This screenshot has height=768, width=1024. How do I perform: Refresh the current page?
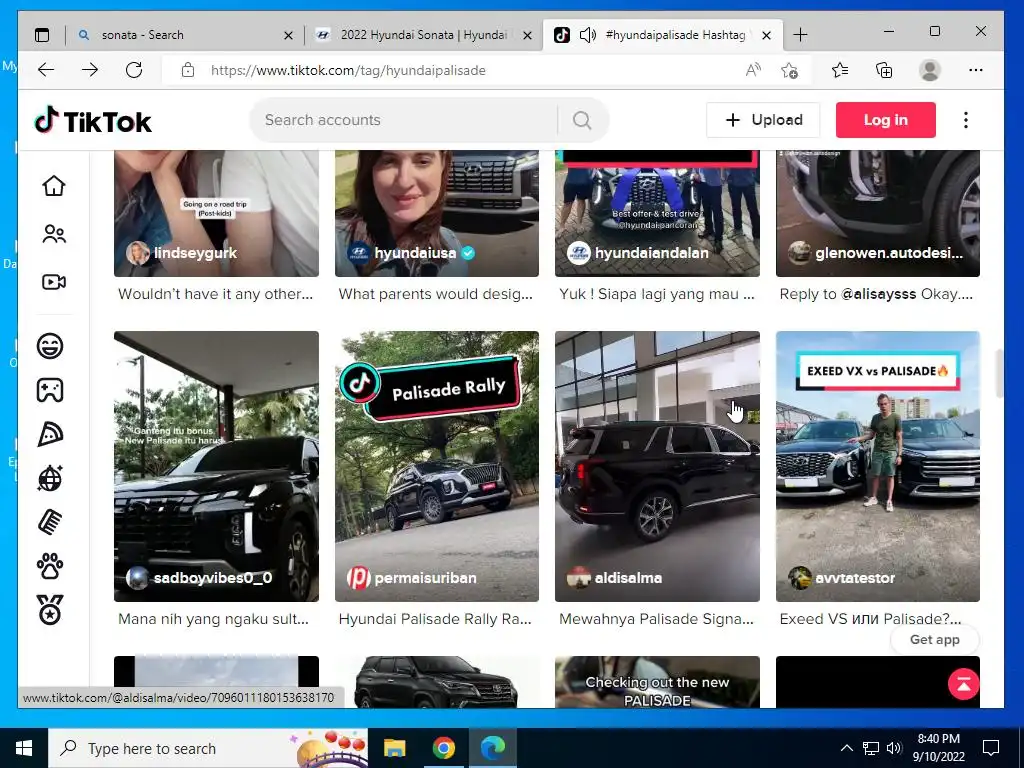(x=134, y=70)
